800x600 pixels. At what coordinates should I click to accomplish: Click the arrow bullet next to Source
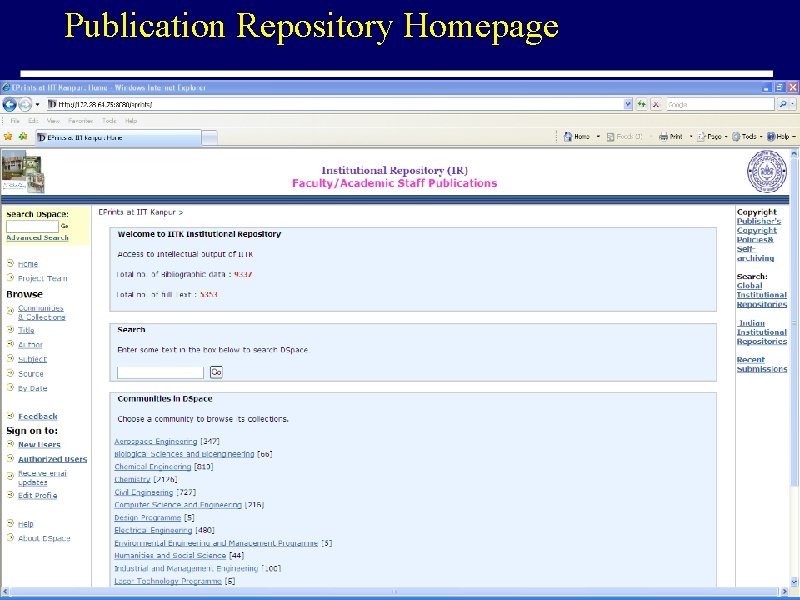10,373
